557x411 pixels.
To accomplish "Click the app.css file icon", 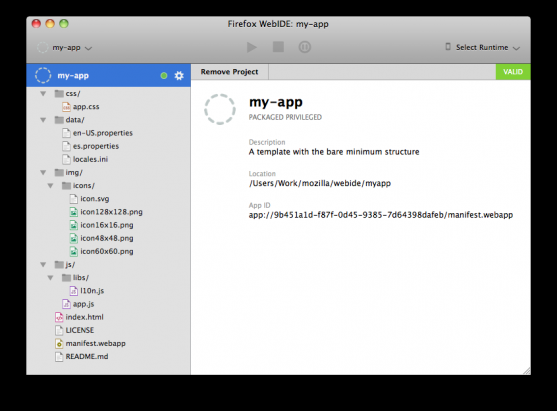I will click(66, 107).
